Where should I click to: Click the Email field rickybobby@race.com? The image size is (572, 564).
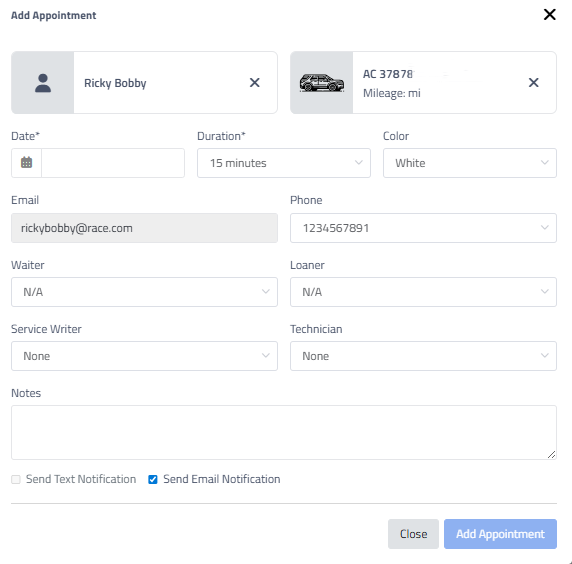click(144, 228)
